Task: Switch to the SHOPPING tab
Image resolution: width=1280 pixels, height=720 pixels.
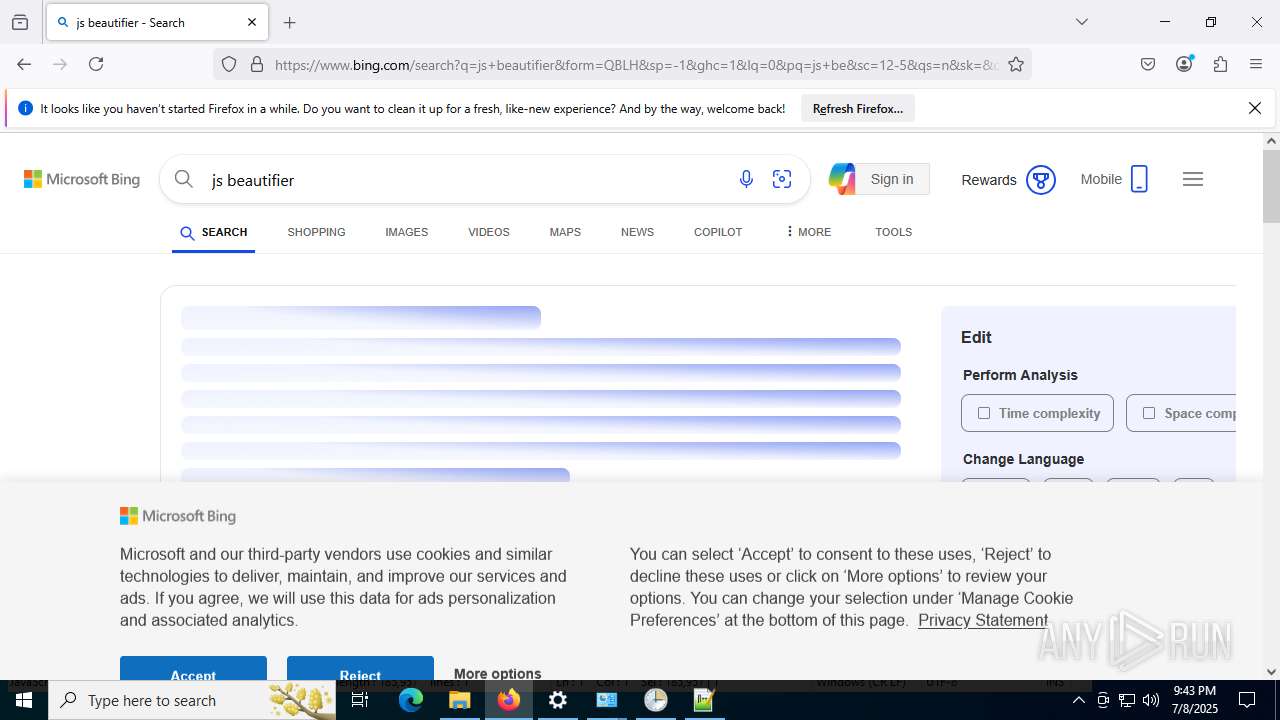Action: pos(316,232)
